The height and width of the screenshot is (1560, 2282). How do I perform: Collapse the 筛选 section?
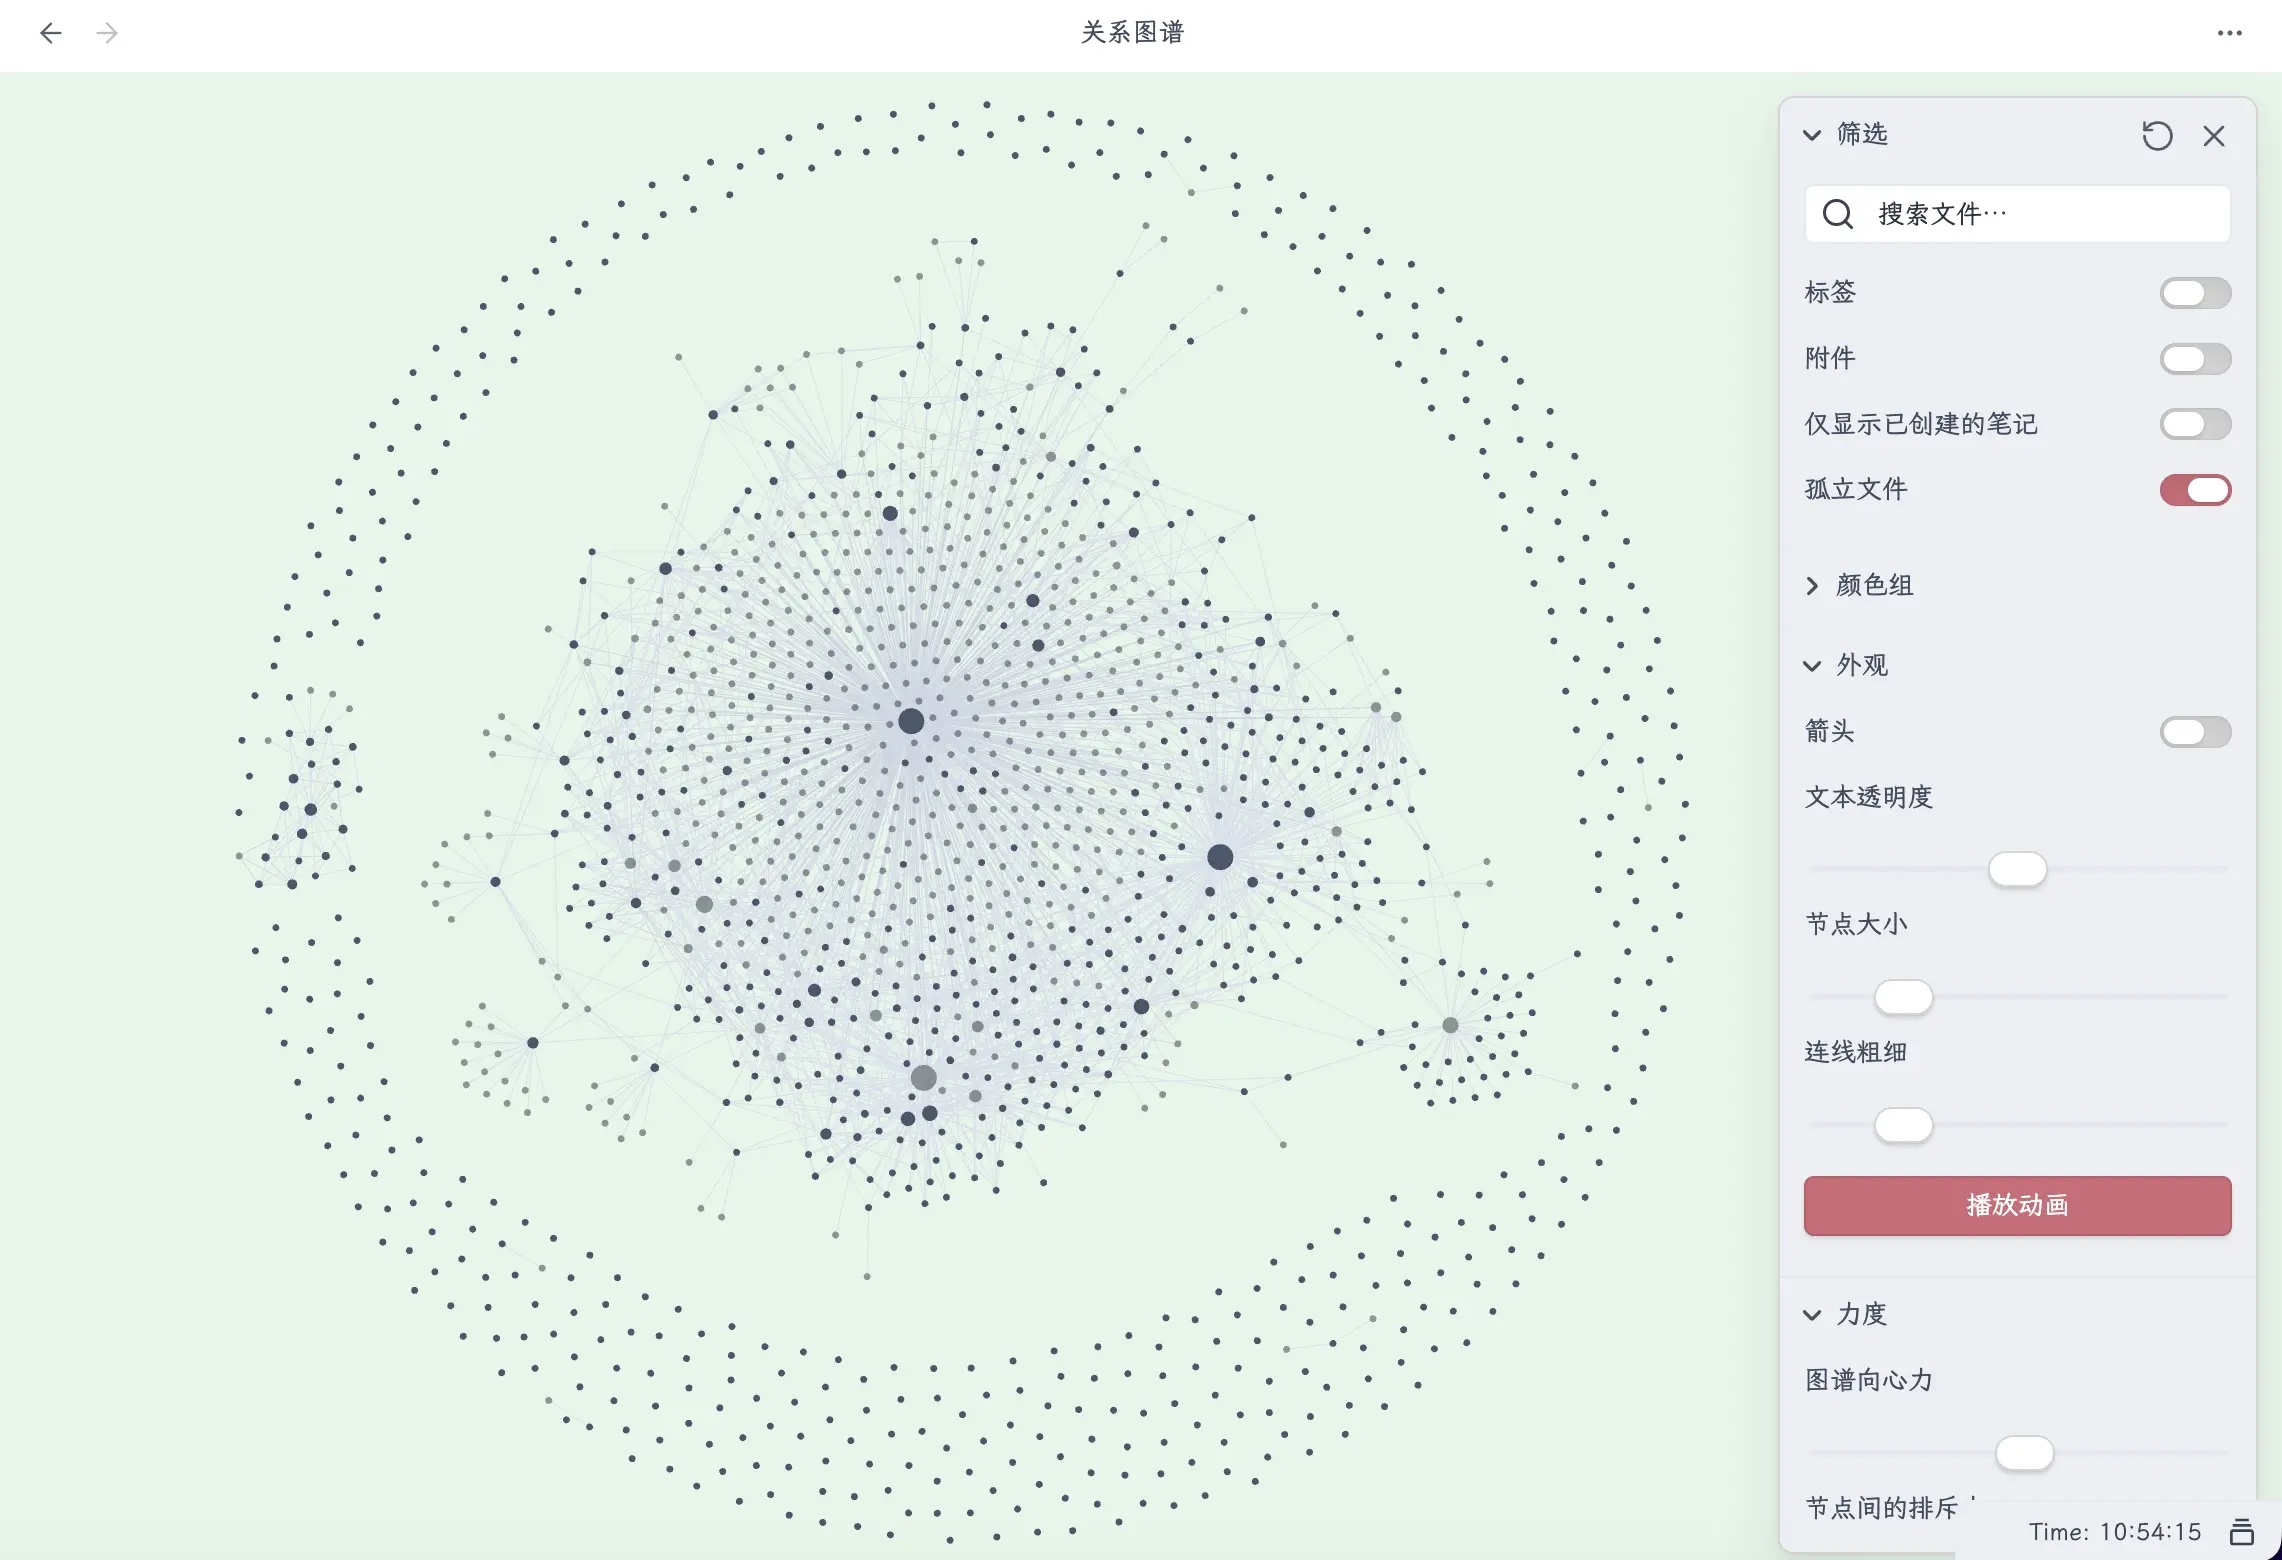[1812, 135]
